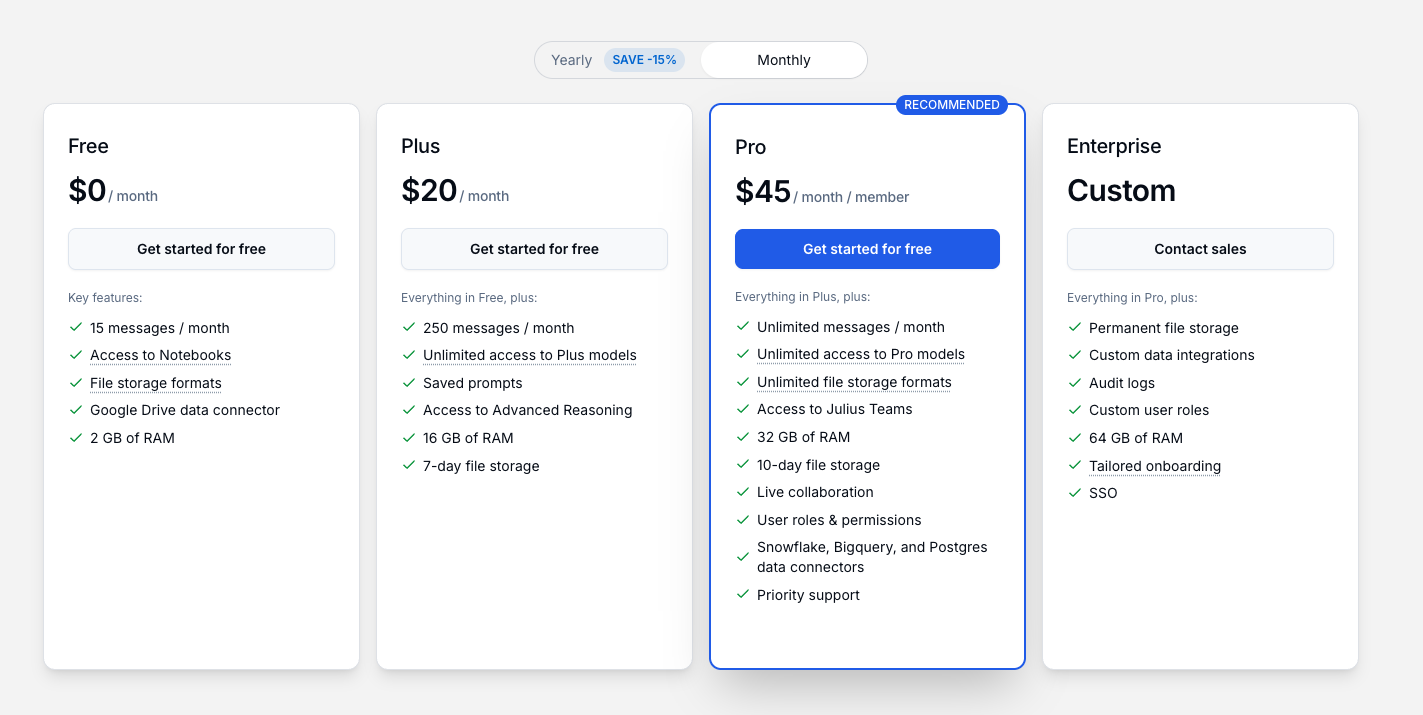1423x715 pixels.
Task: Click the checkmark beside "Saved prompts"
Action: [x=409, y=383]
